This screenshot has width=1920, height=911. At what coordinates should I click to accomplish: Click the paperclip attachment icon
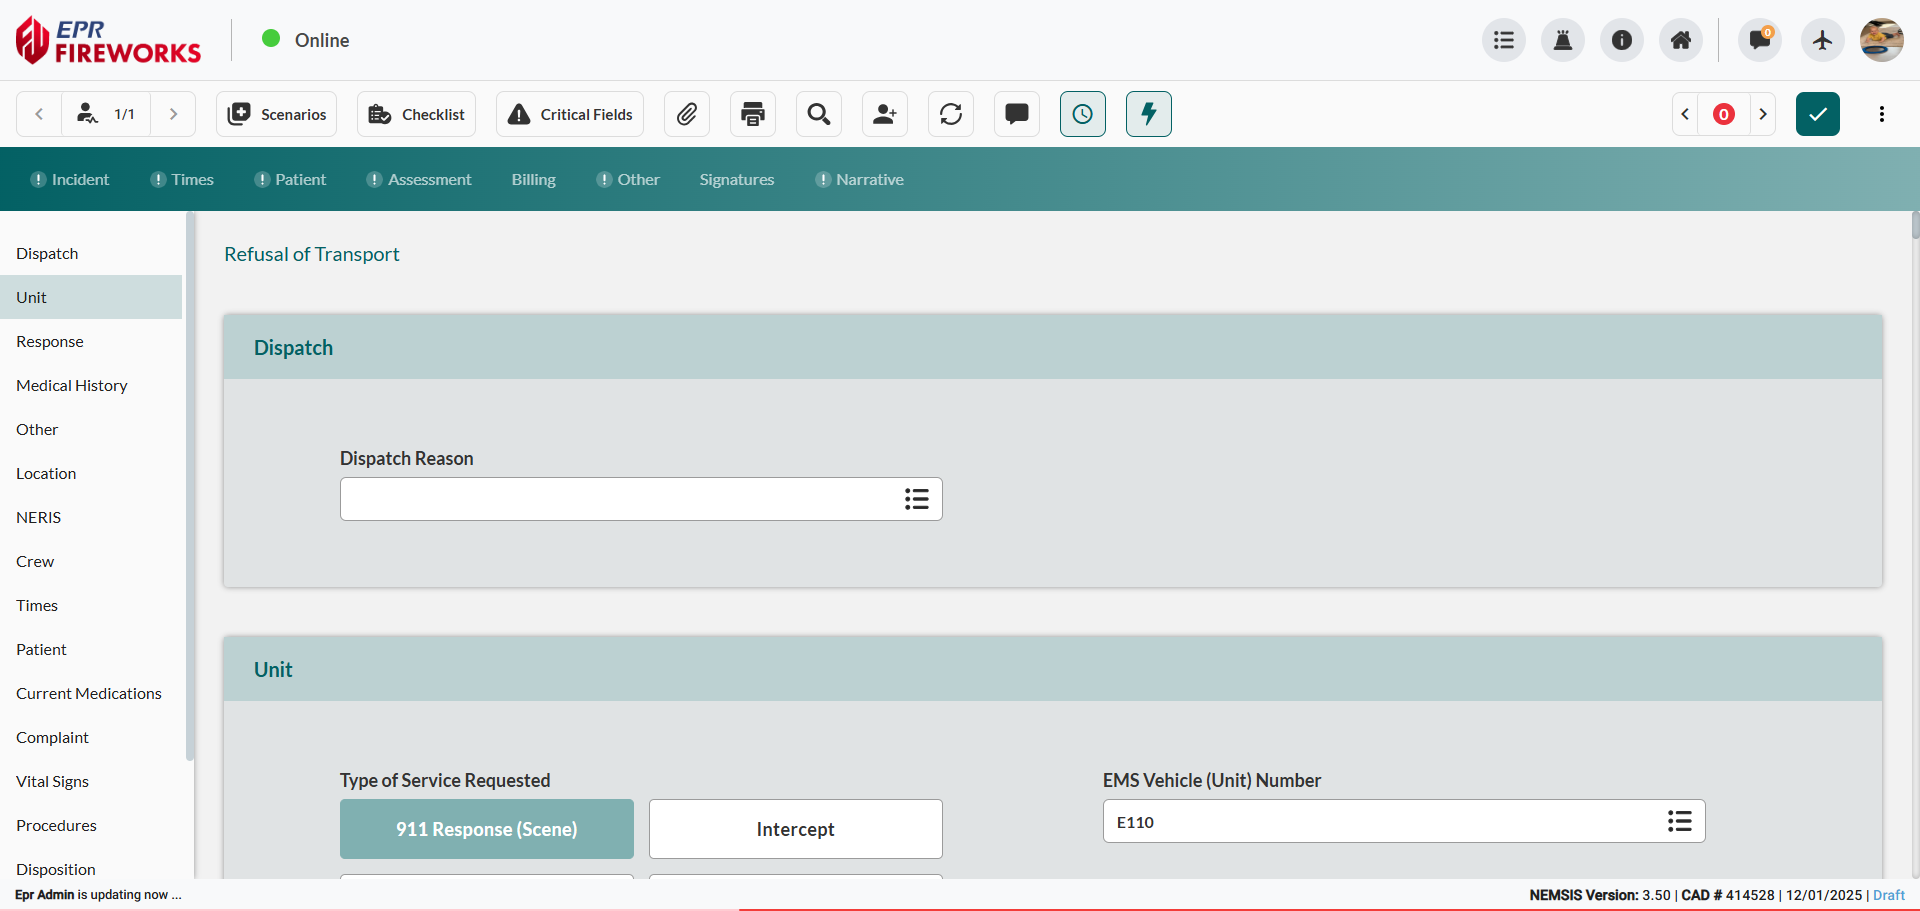click(x=687, y=114)
